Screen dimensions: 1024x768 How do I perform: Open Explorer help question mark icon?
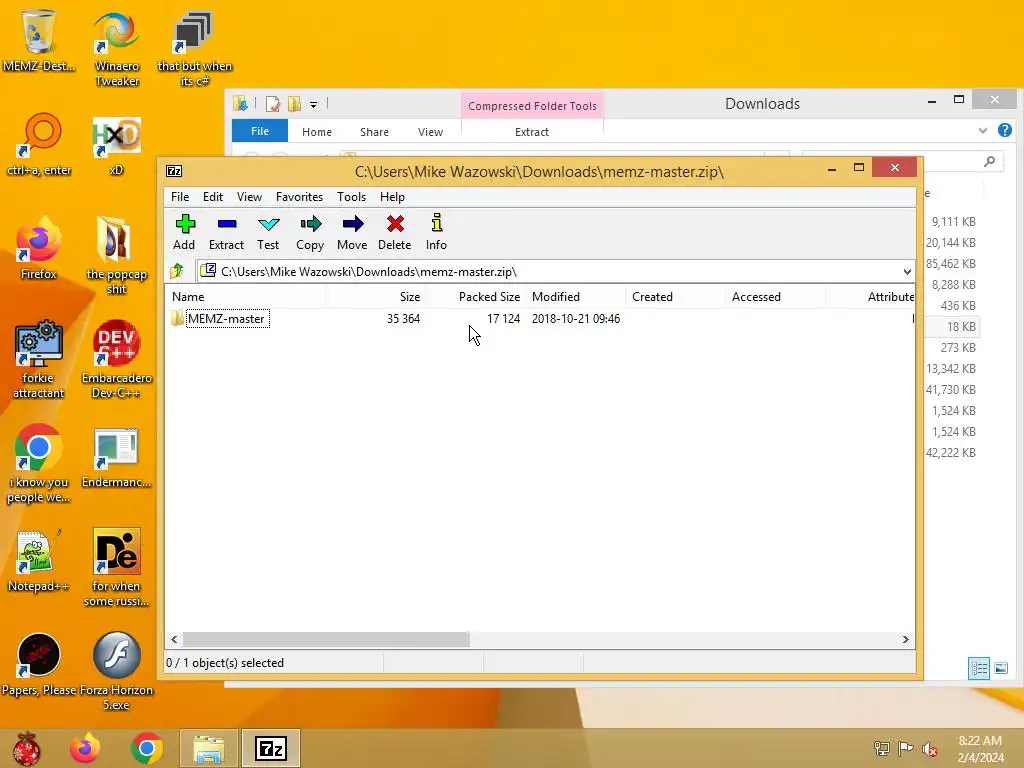1005,131
